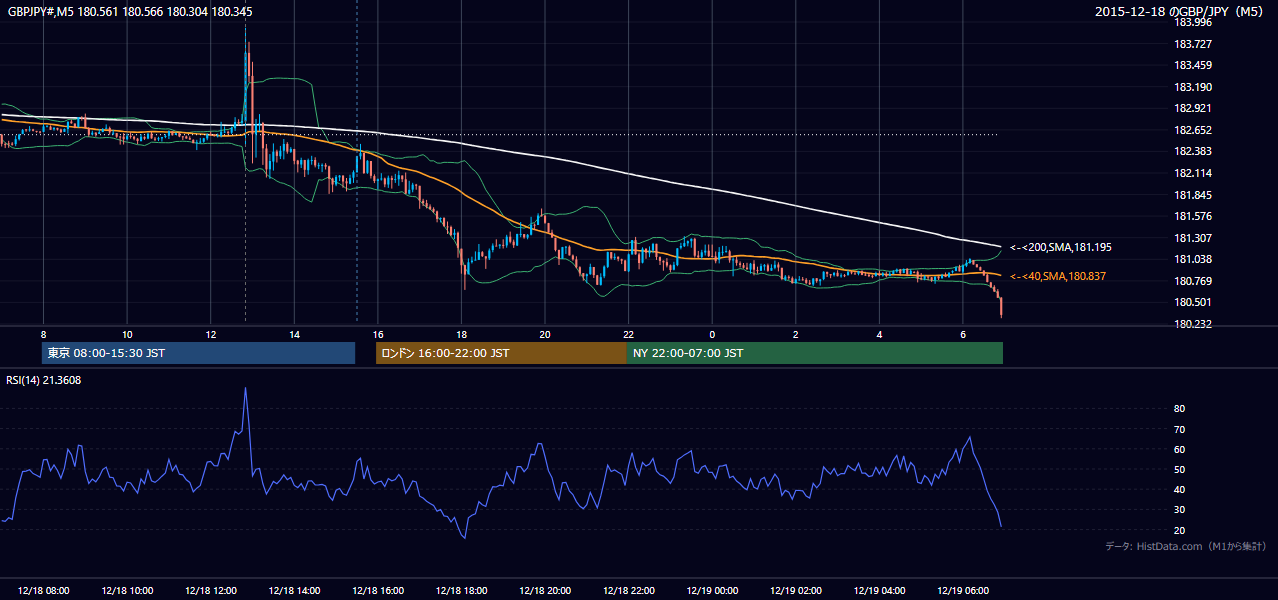Click the bottom time label 12/18 22:00
The image size is (1278, 600).
click(x=628, y=590)
